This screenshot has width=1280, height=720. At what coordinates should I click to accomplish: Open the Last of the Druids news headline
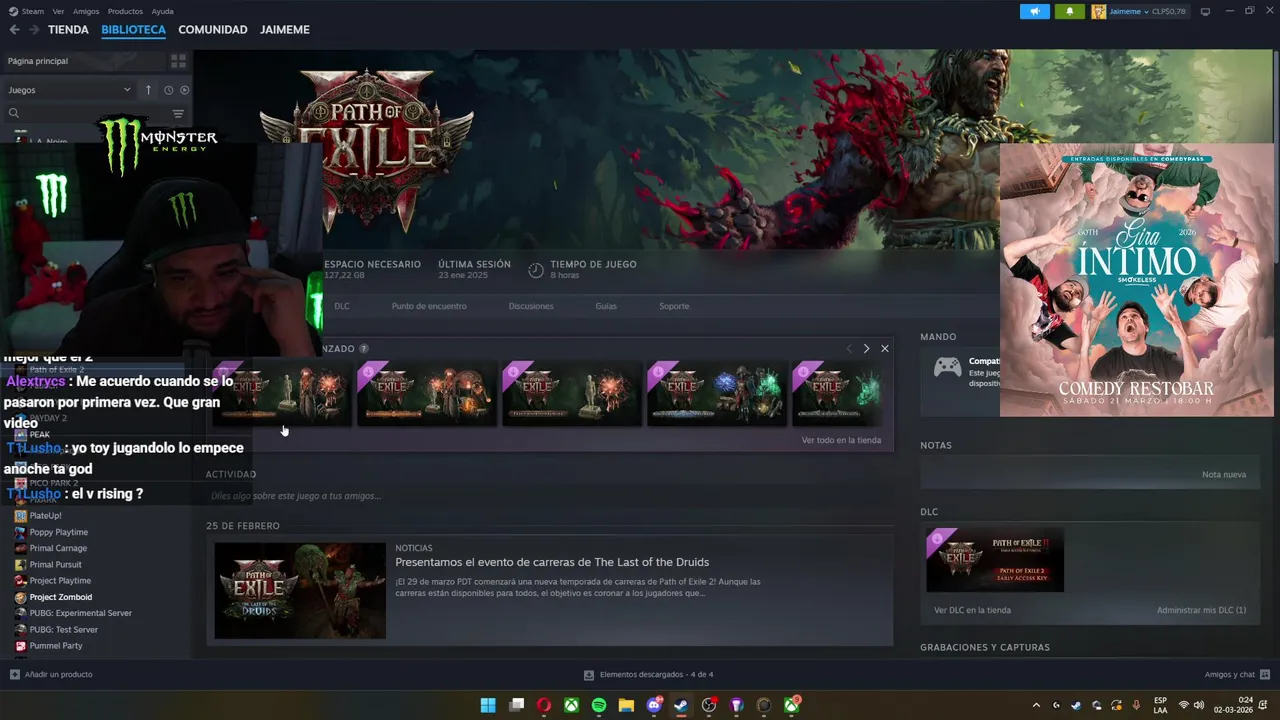[x=552, y=562]
